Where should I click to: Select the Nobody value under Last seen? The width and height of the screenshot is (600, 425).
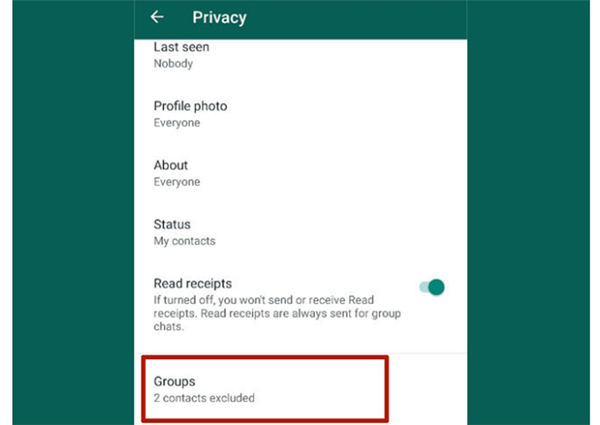(173, 64)
